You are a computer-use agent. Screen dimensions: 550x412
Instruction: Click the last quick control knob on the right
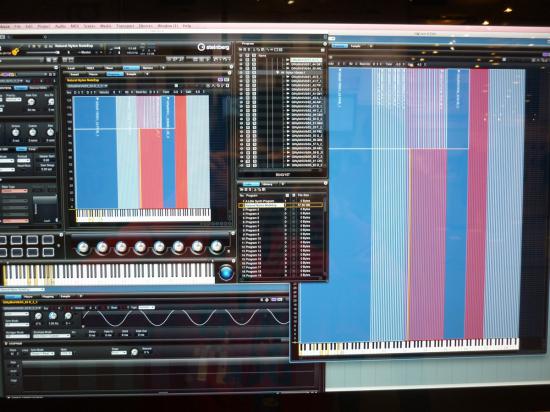pyautogui.click(x=216, y=247)
